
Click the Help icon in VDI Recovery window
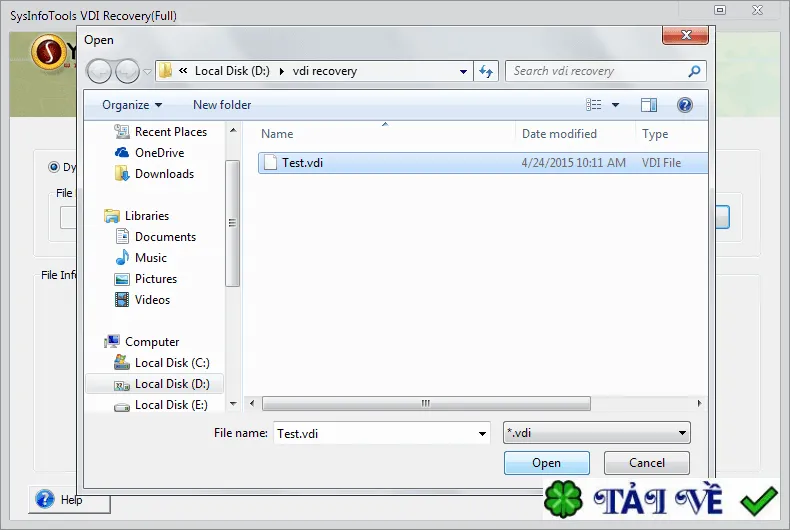[x=44, y=499]
